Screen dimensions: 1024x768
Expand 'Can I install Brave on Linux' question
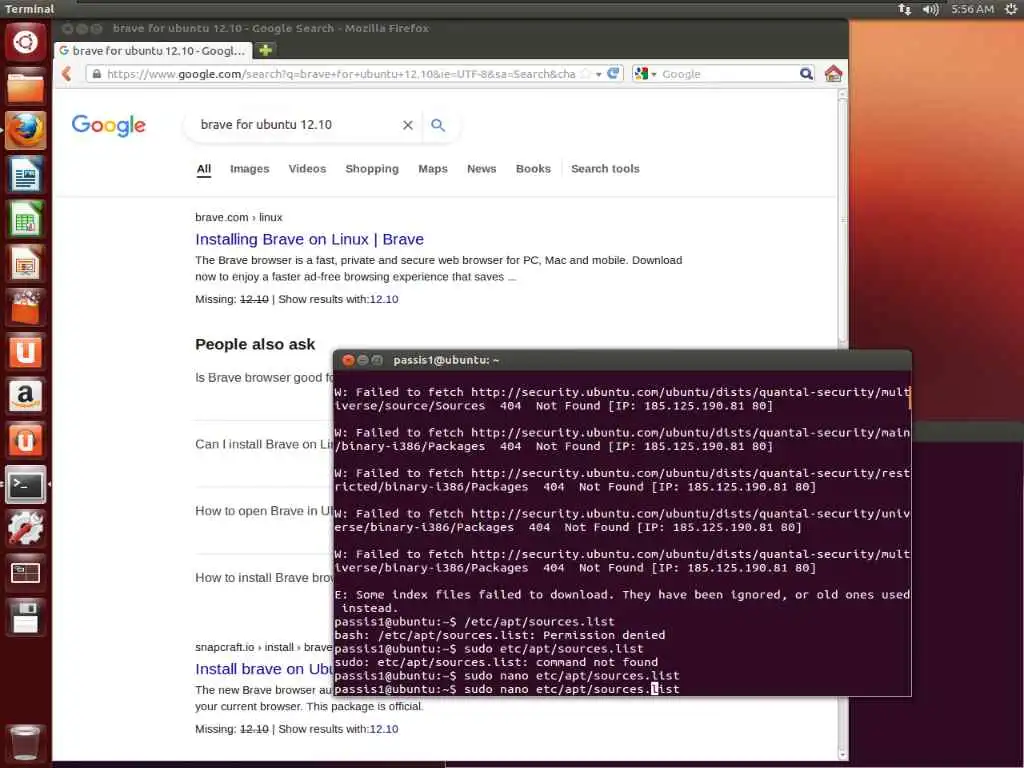click(264, 444)
